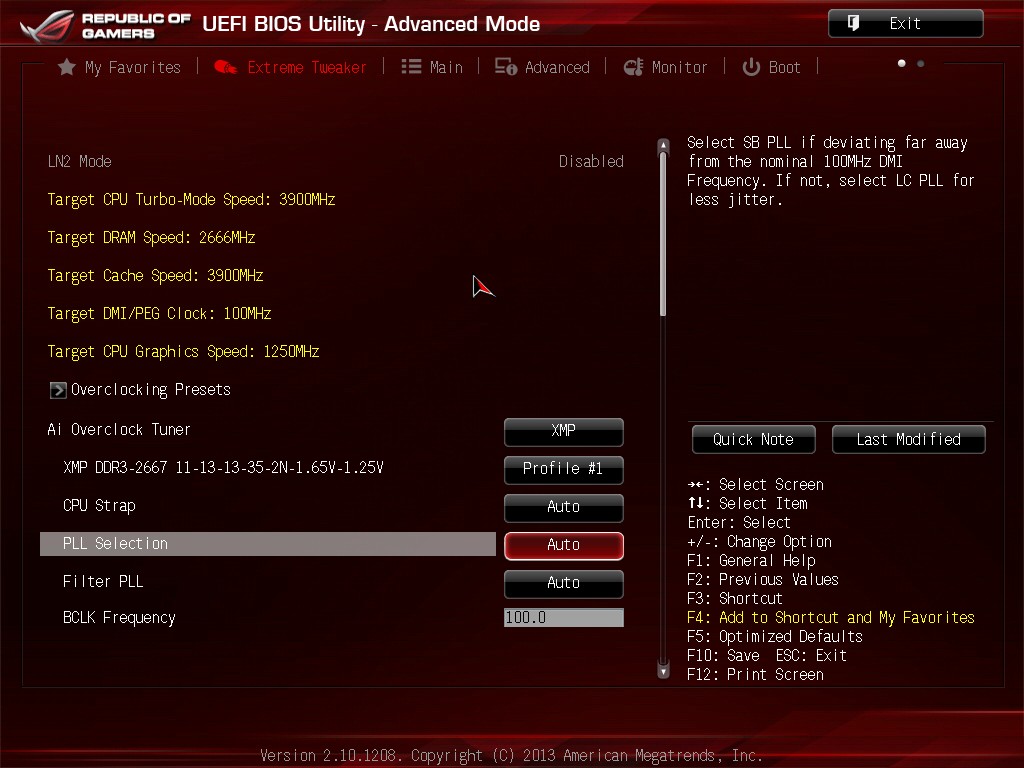Click Target DRAM Speed 2666MHz text
The height and width of the screenshot is (768, 1024).
click(151, 238)
